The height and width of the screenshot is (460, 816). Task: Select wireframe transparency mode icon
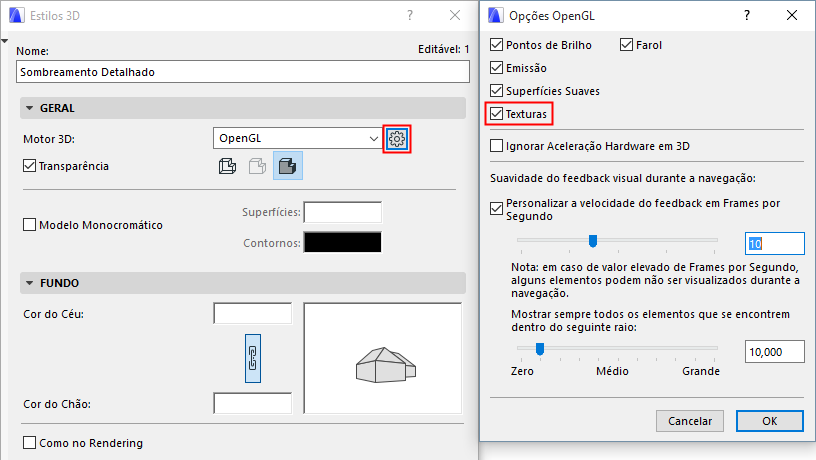tap(227, 166)
